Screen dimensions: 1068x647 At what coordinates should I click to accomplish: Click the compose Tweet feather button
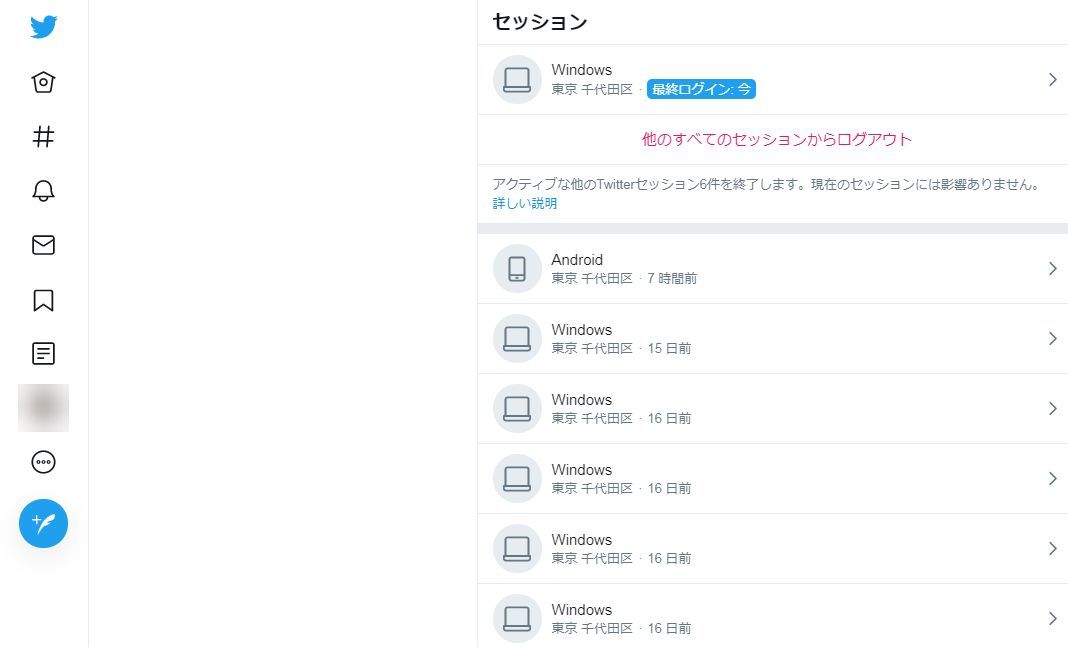[x=43, y=523]
